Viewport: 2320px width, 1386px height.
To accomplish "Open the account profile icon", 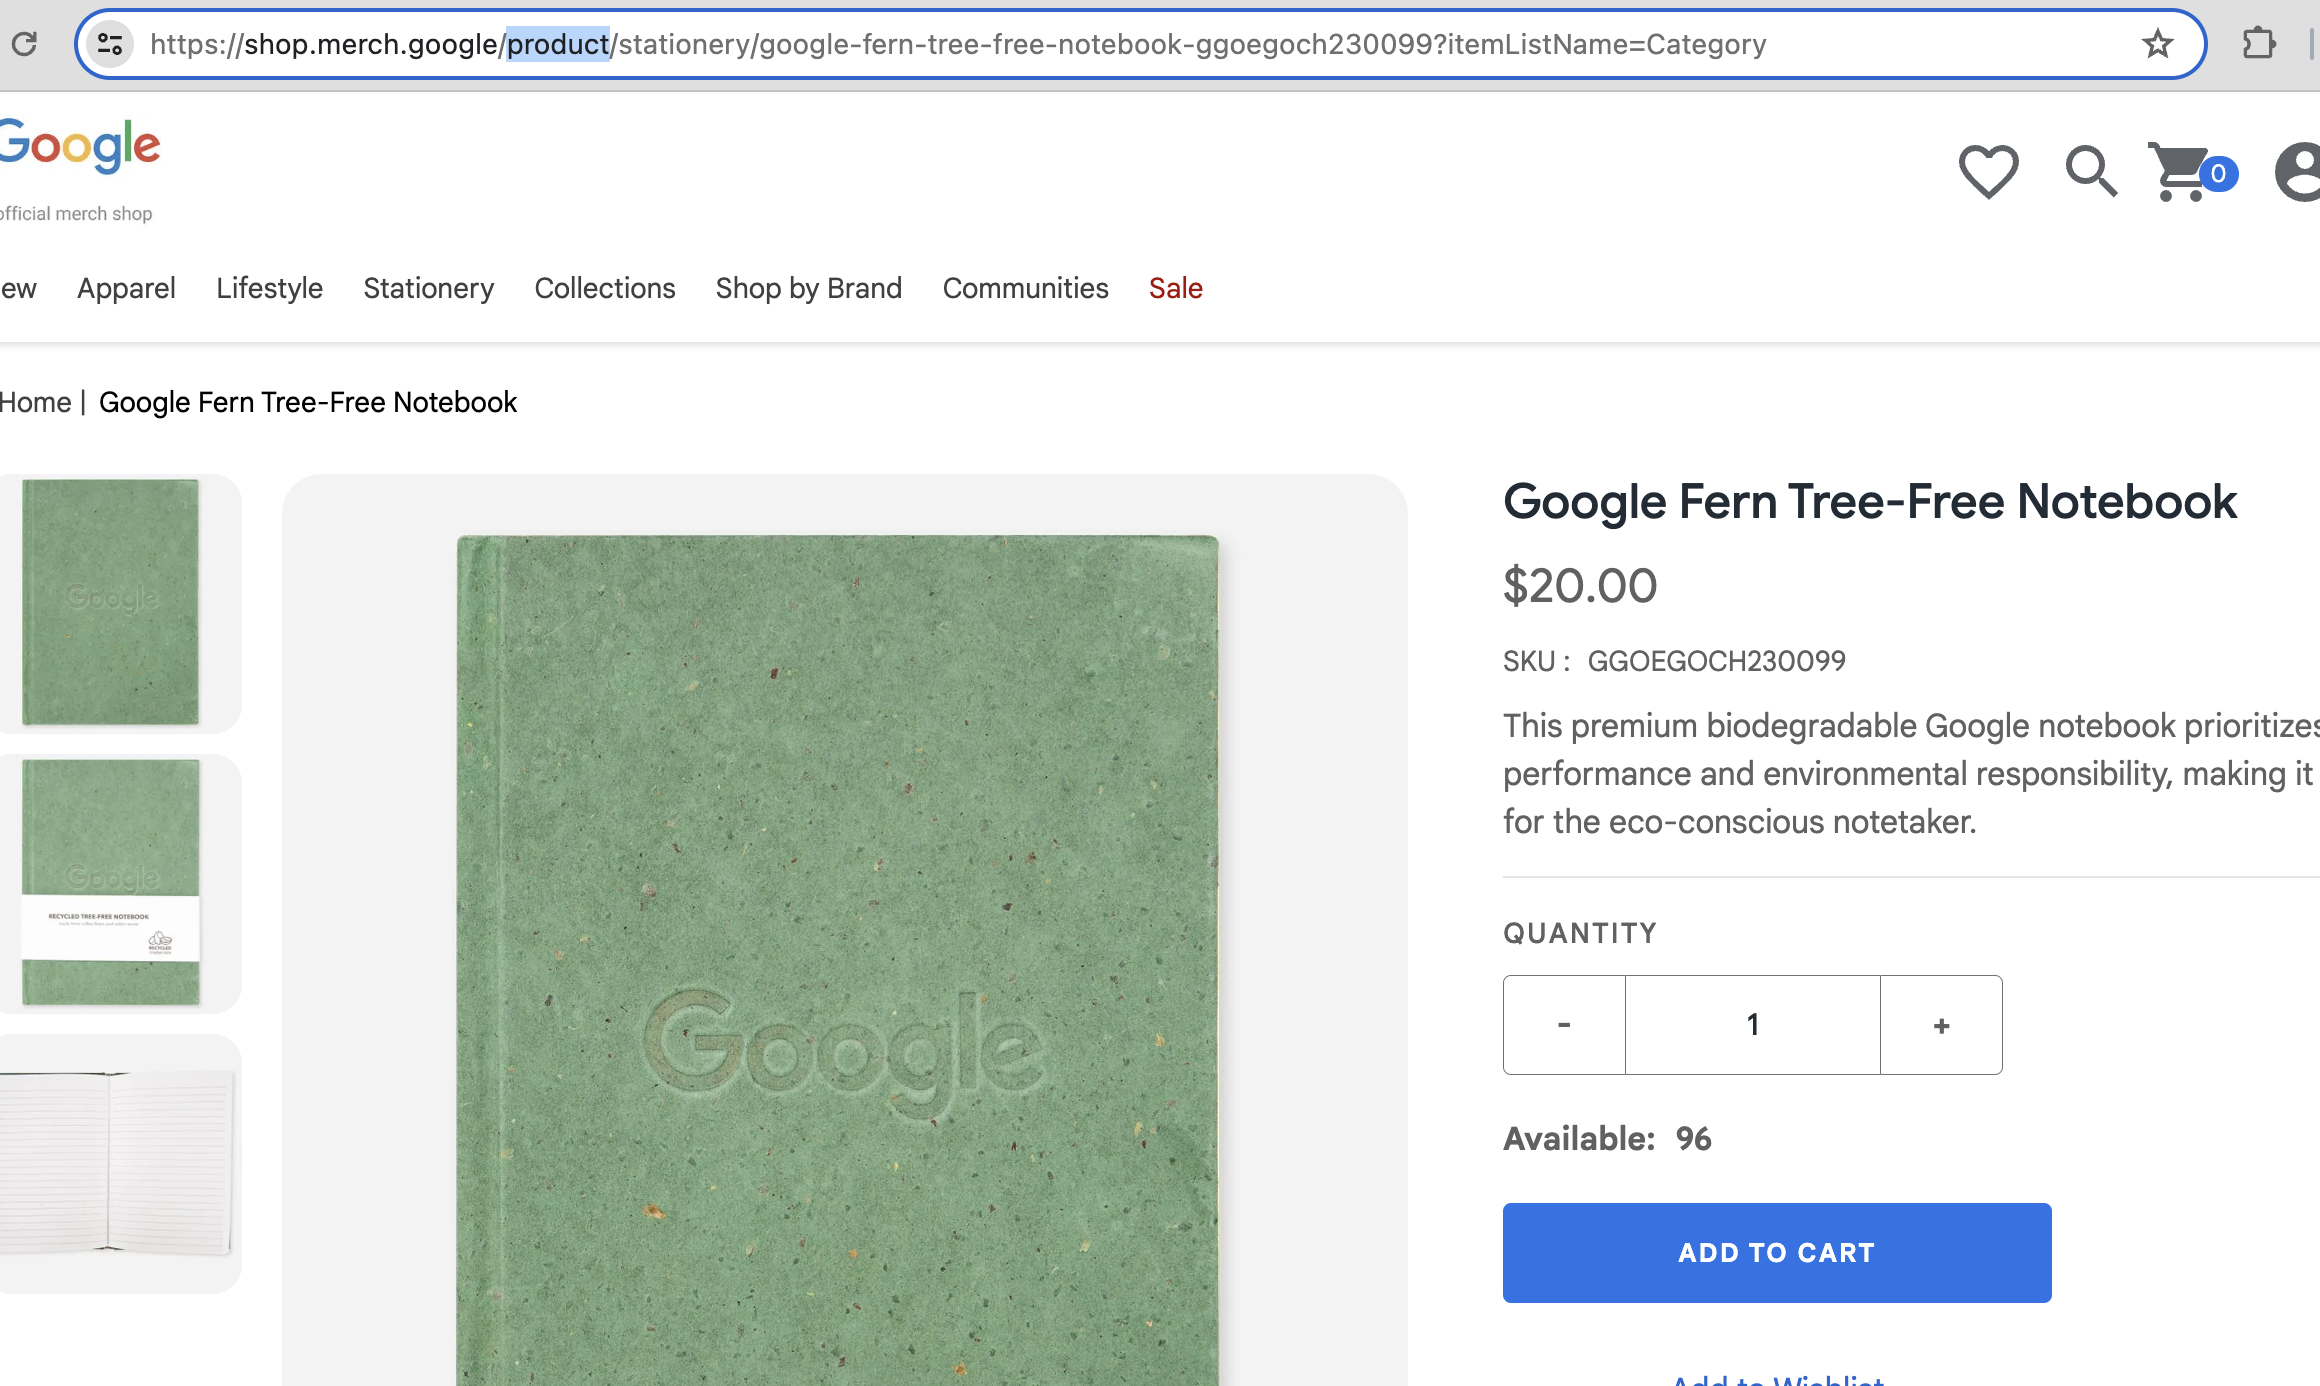I will 2298,172.
